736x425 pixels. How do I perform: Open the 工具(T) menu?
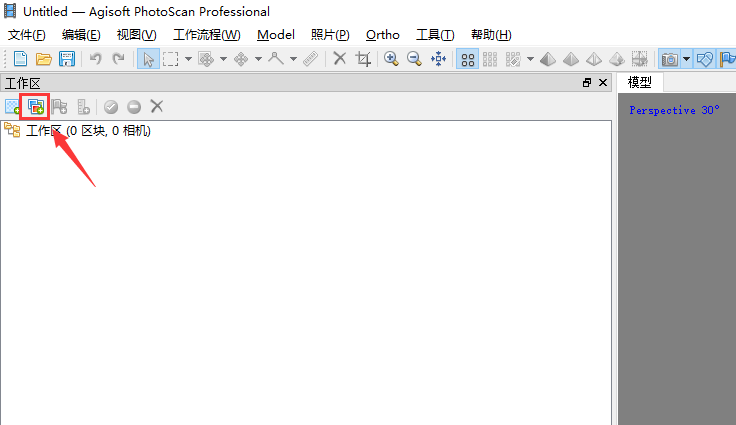pyautogui.click(x=435, y=34)
